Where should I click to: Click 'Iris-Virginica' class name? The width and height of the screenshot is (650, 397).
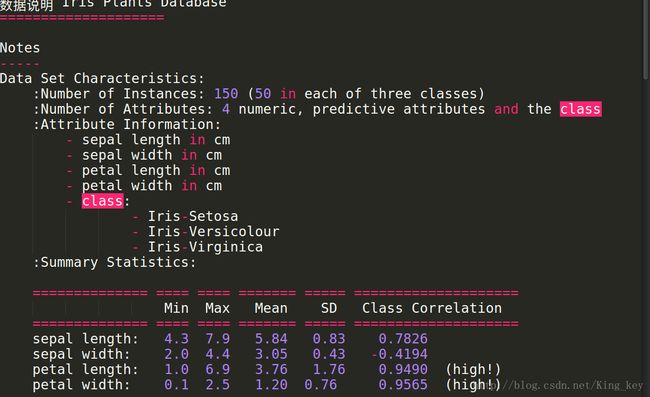pyautogui.click(x=206, y=247)
